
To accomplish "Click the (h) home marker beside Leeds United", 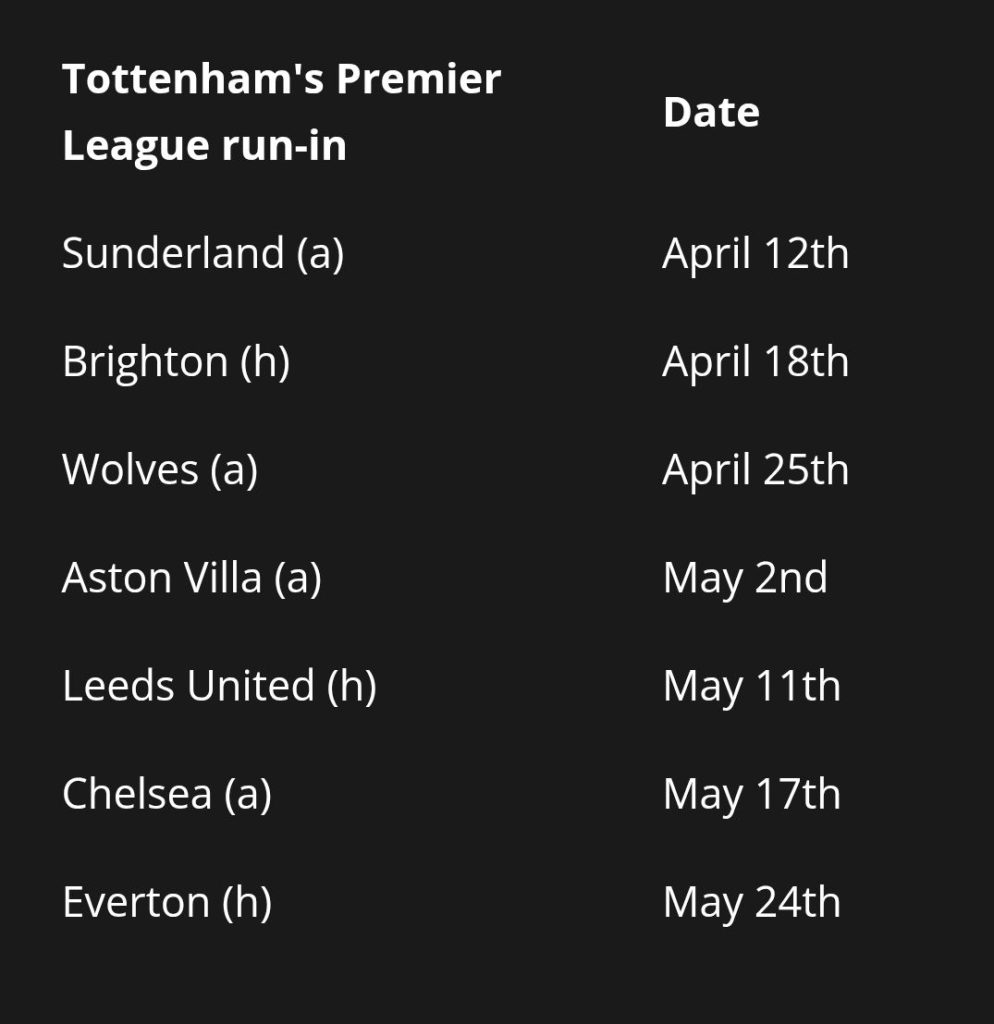I will (351, 686).
